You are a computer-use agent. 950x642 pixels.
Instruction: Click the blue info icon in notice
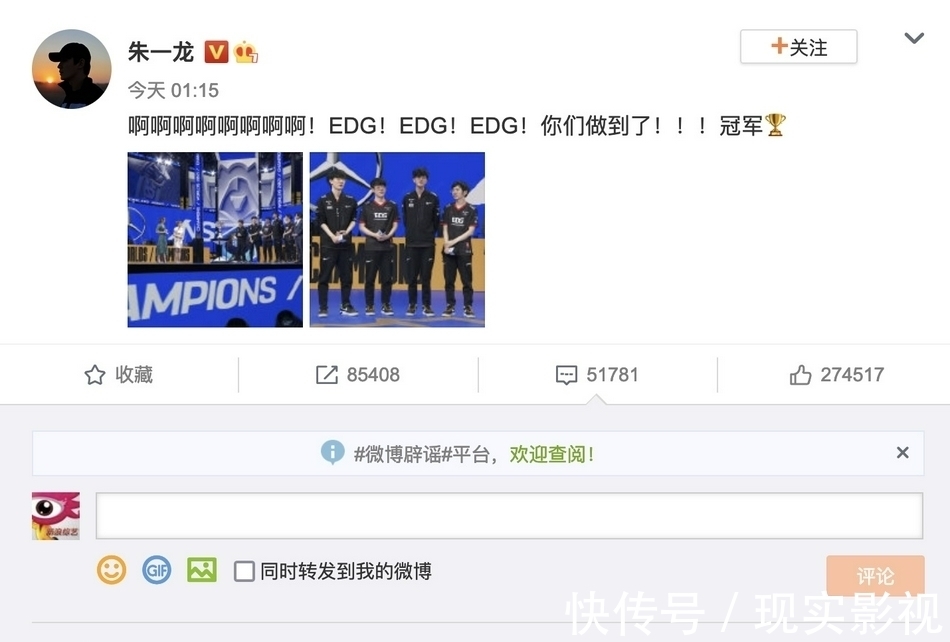(x=333, y=452)
